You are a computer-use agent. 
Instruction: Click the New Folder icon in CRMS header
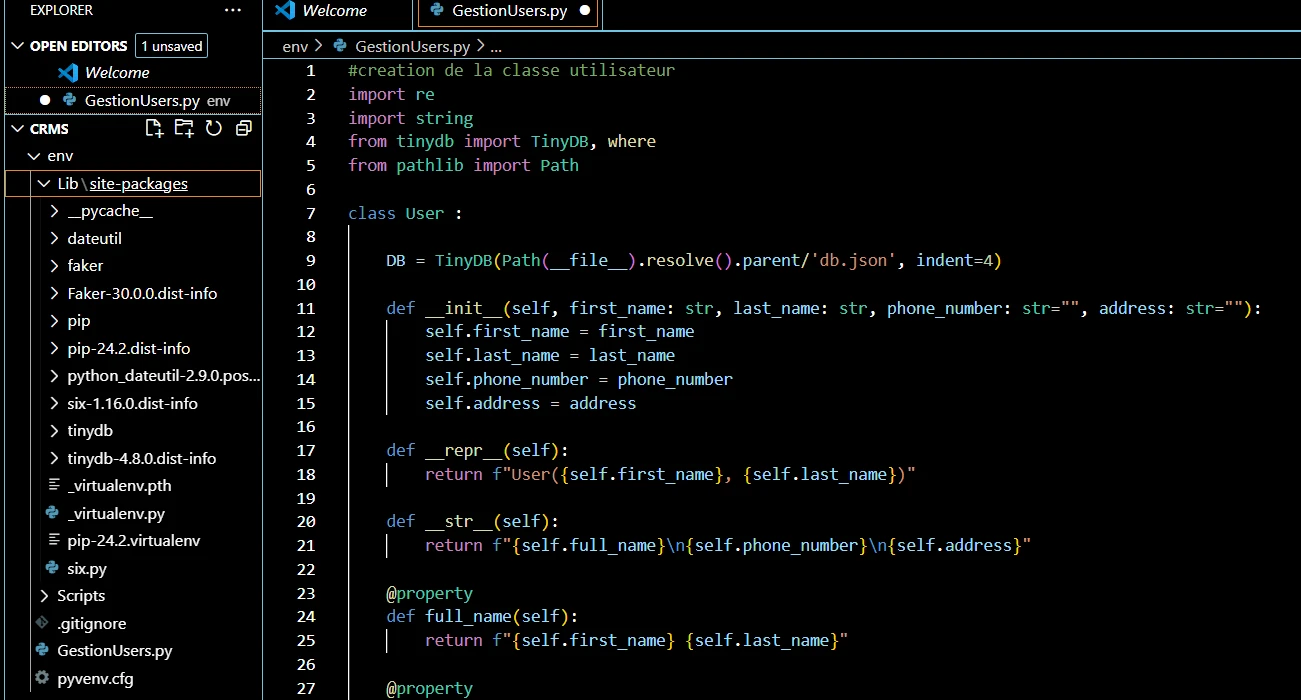(x=184, y=128)
